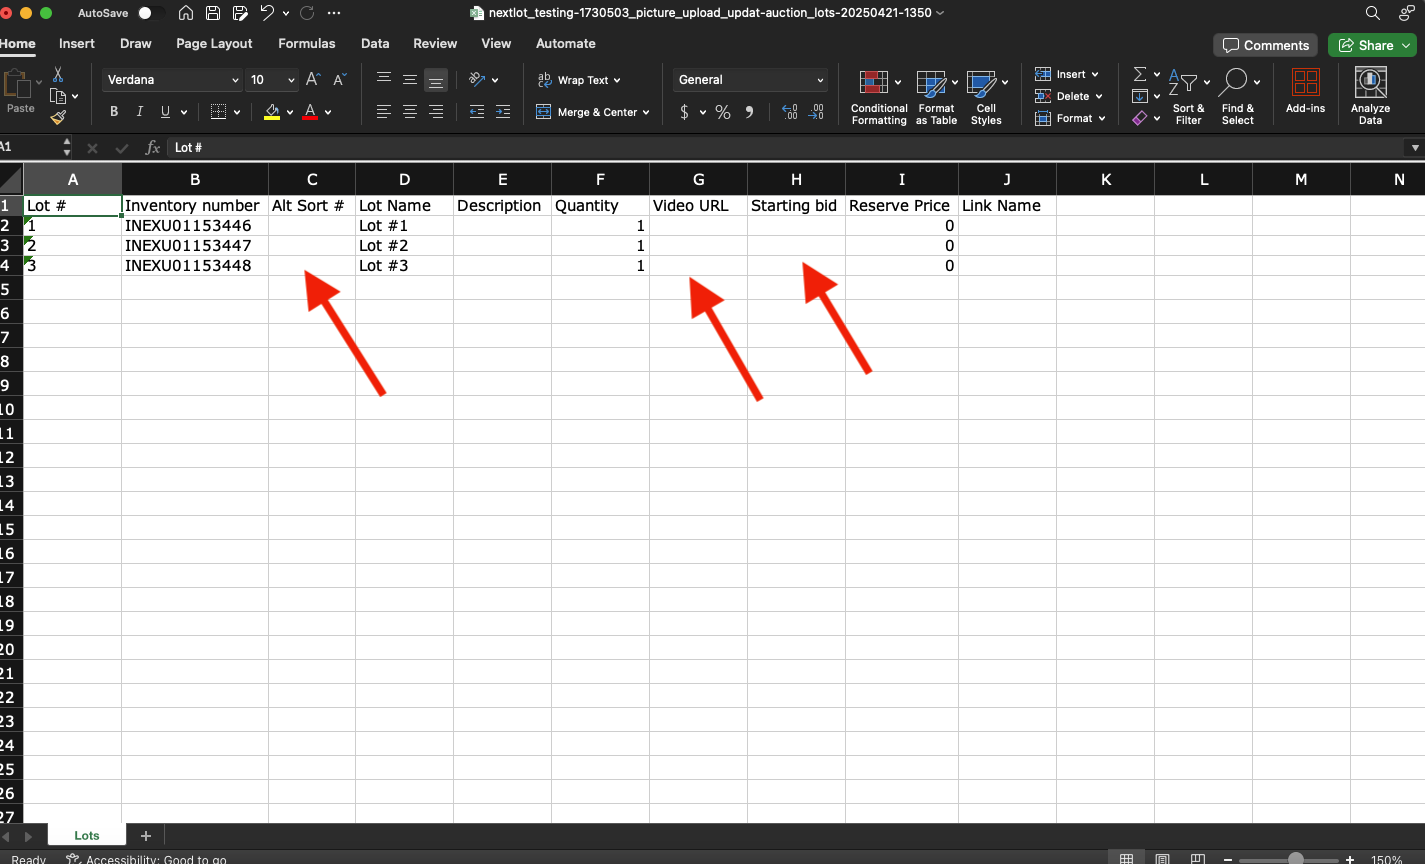Apply Conditional Formatting icon
The width and height of the screenshot is (1425, 864).
click(x=875, y=83)
